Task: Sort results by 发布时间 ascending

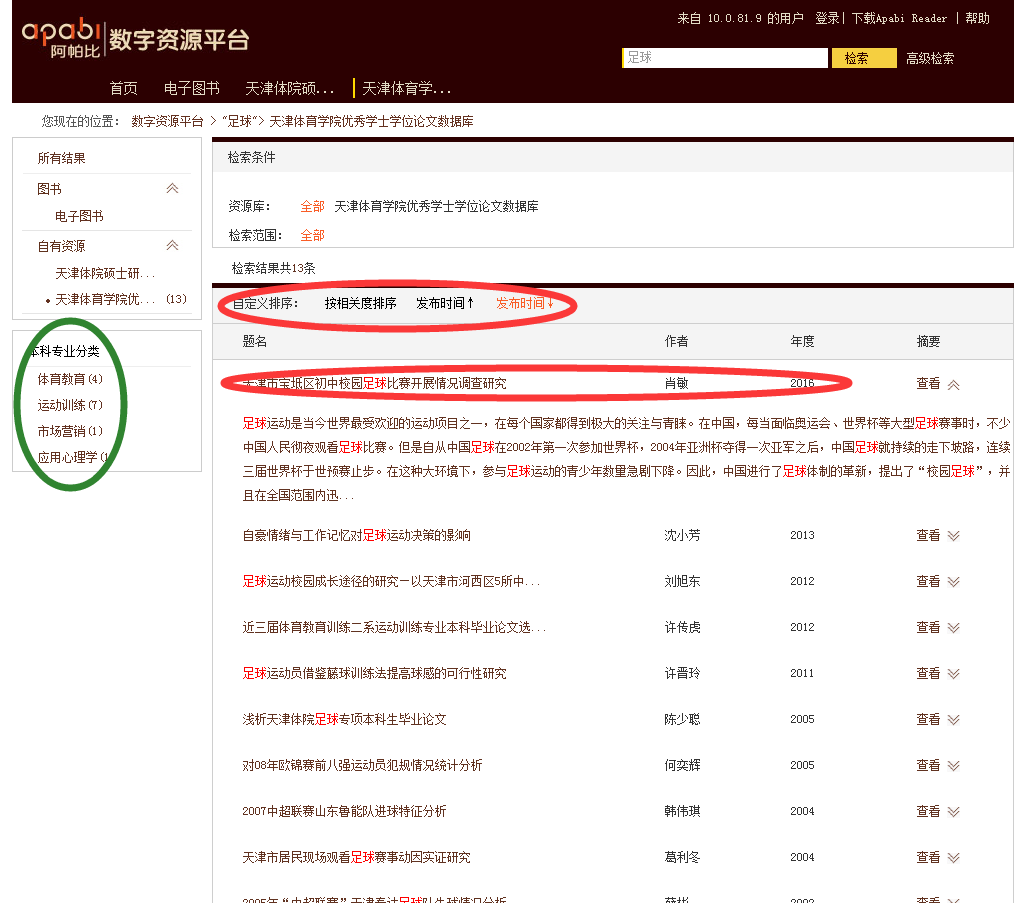Action: pyautogui.click(x=445, y=303)
